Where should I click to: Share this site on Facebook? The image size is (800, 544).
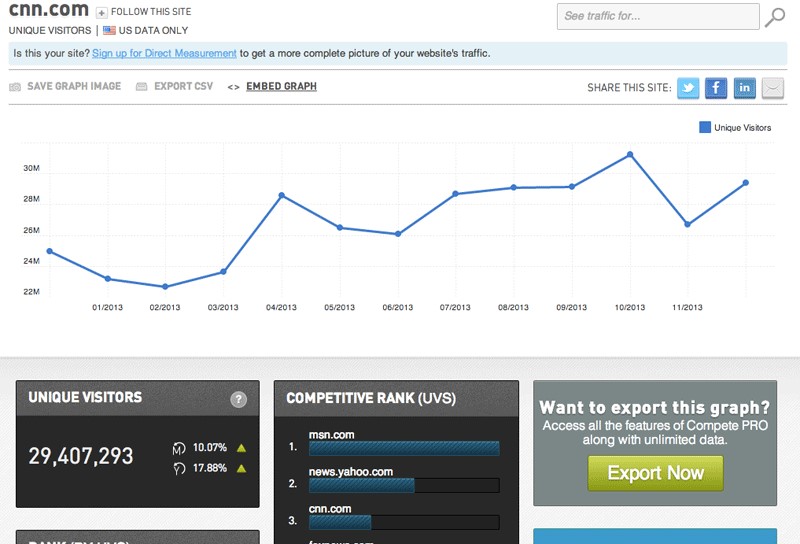pos(716,88)
